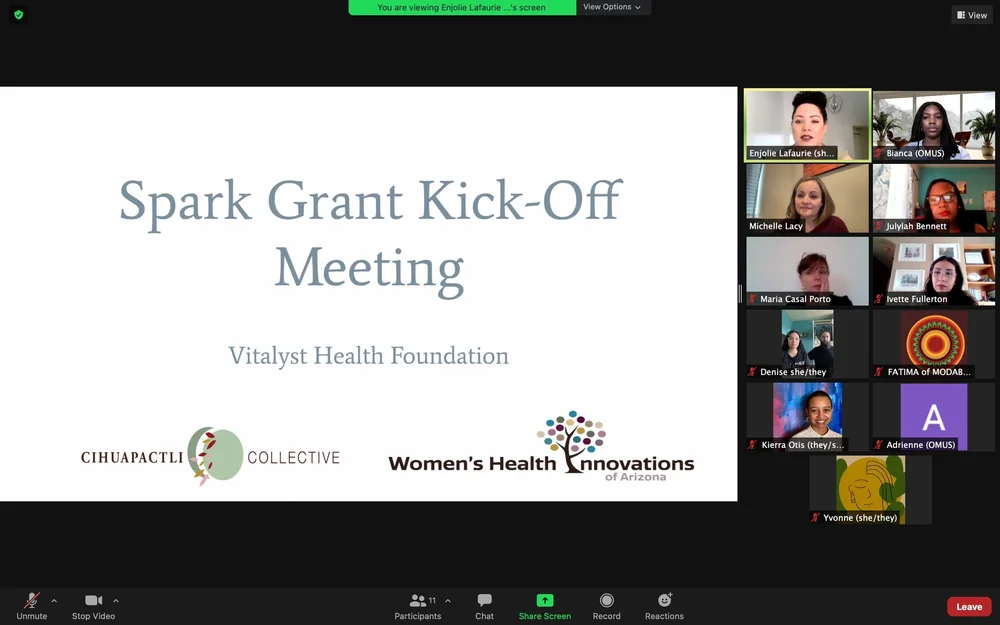Open audio options arrow next to Unmute
1000x625 pixels.
coord(54,601)
